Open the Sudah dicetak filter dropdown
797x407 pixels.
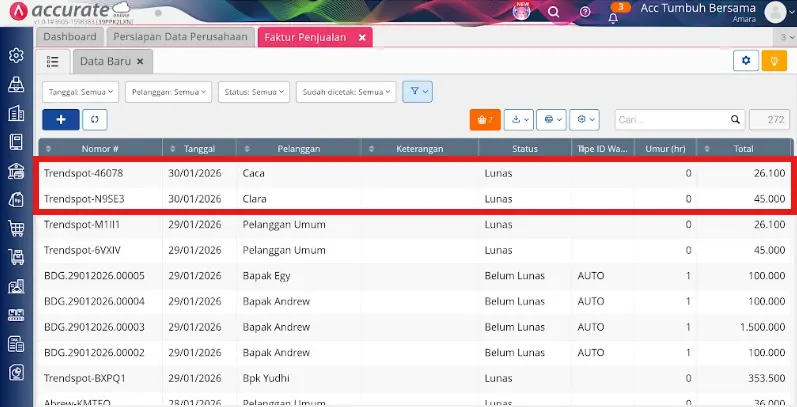tap(344, 92)
